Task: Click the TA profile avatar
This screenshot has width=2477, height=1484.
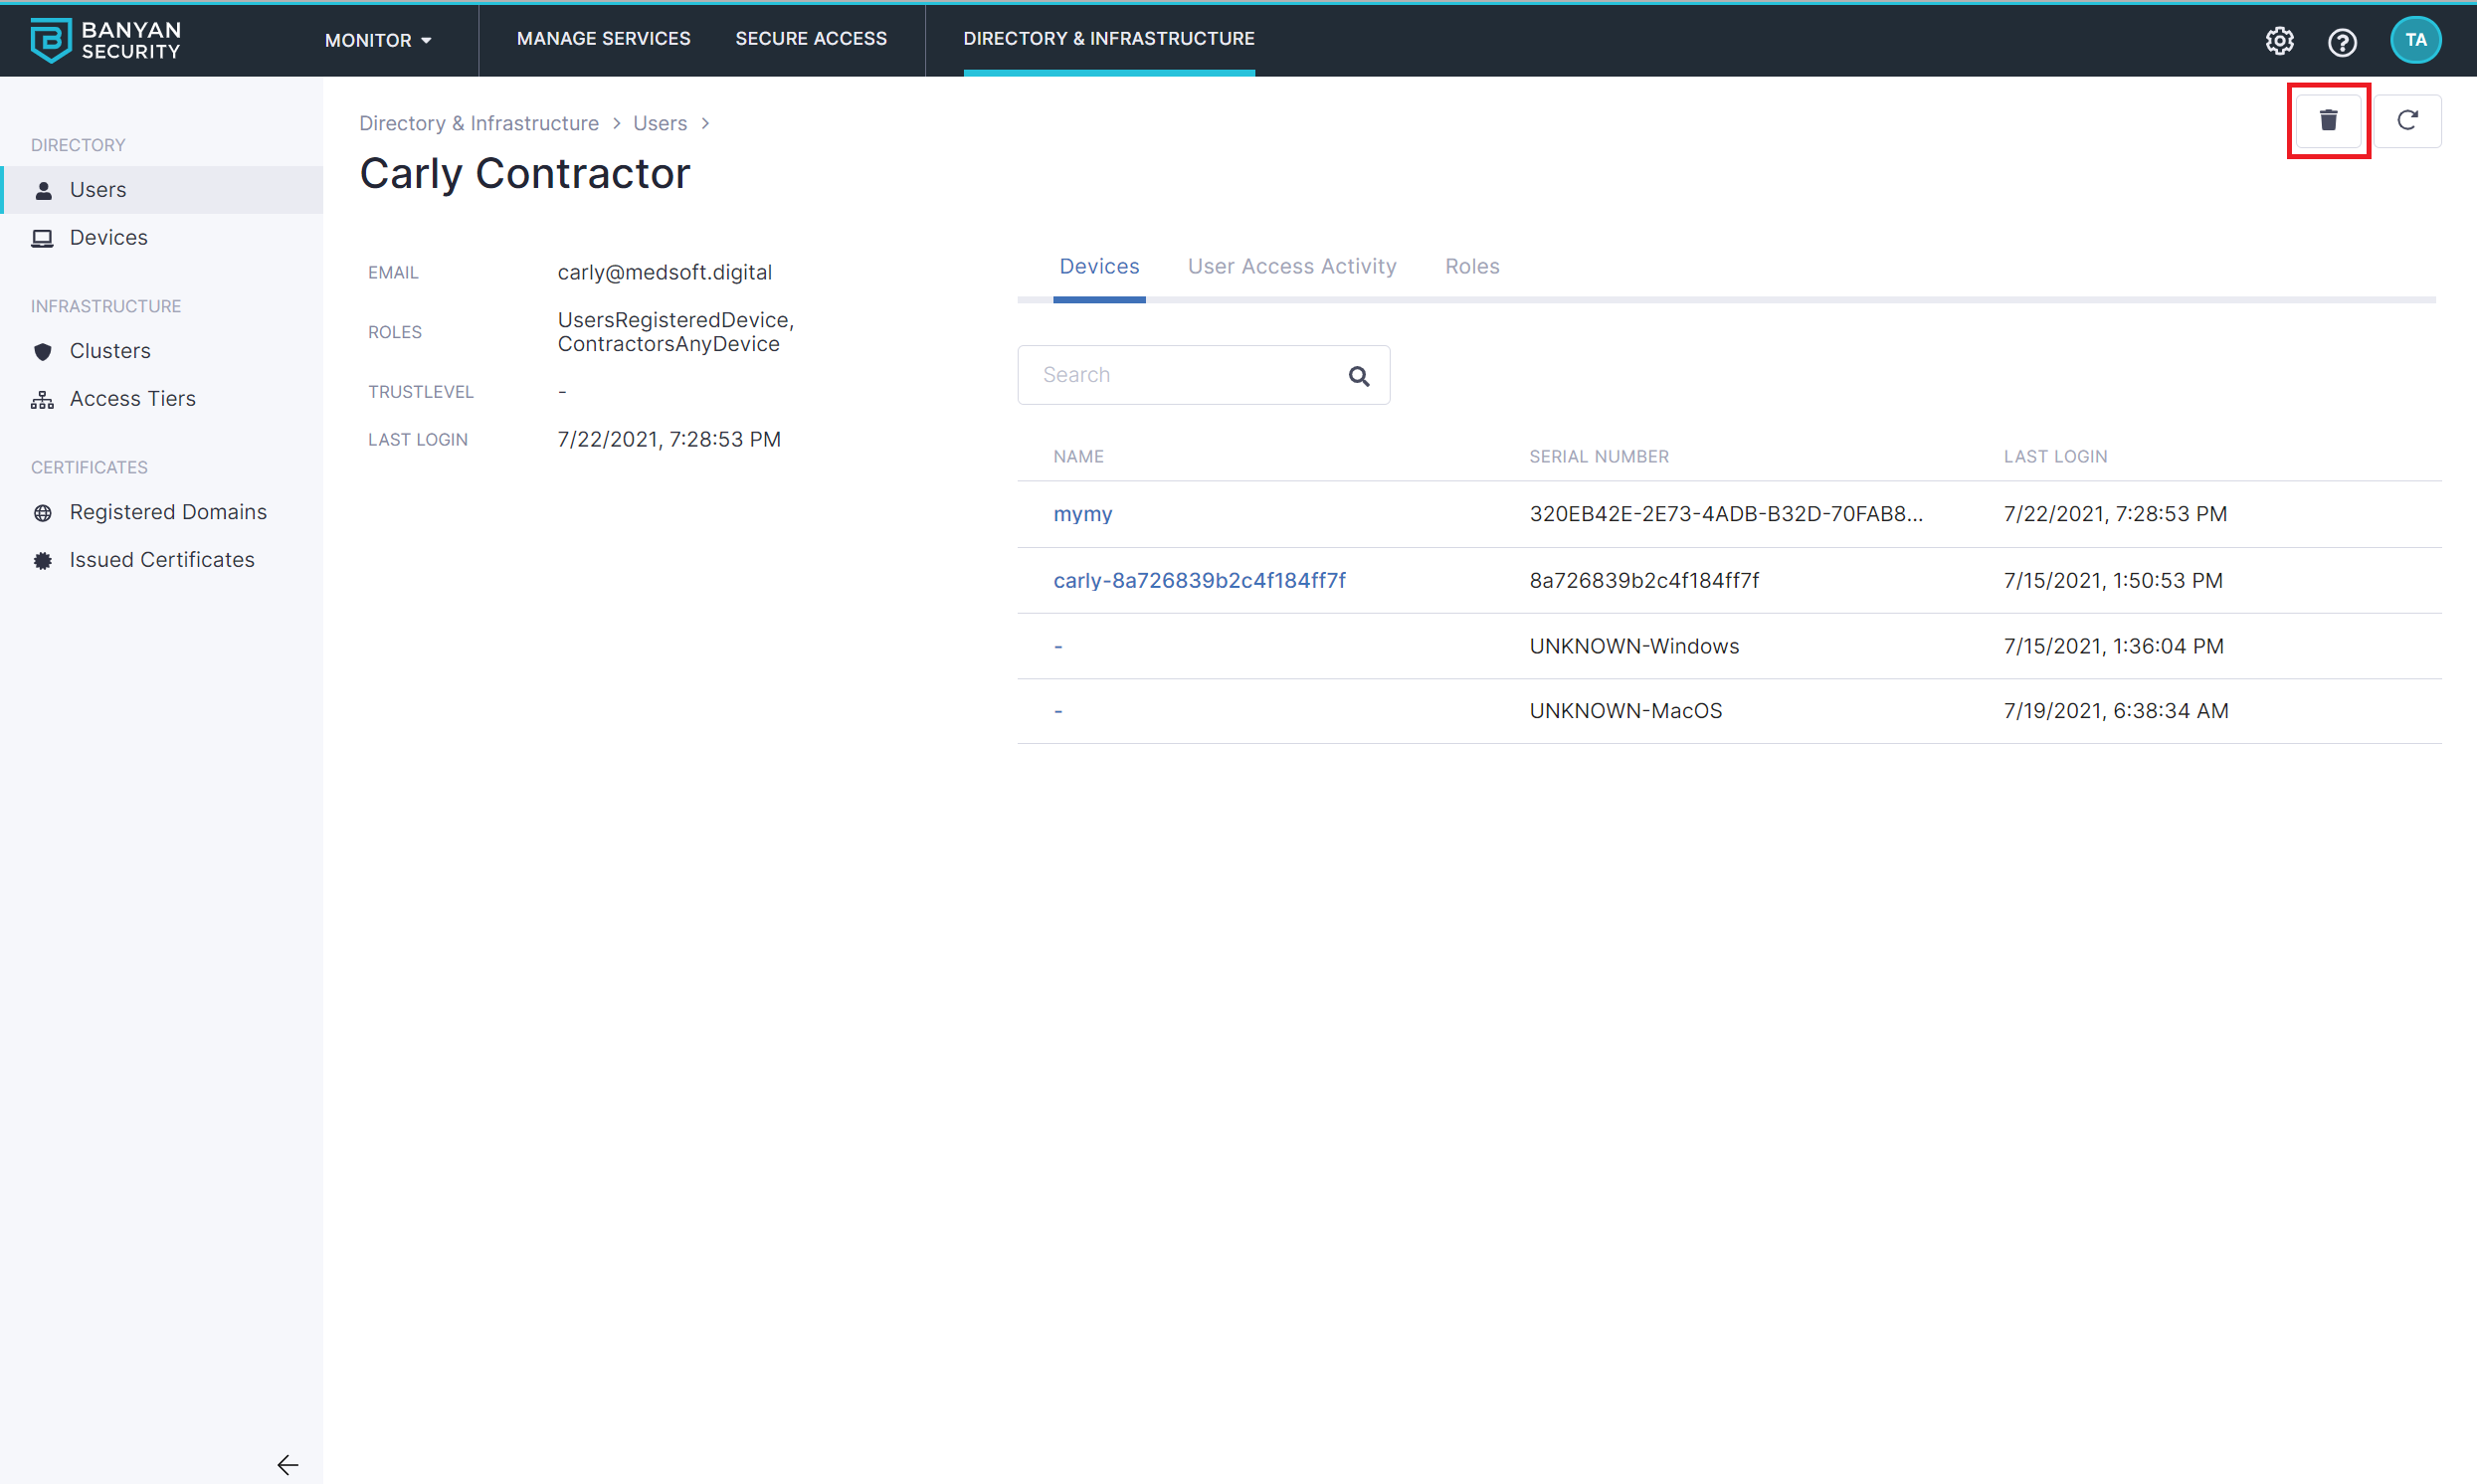Action: click(x=2414, y=40)
